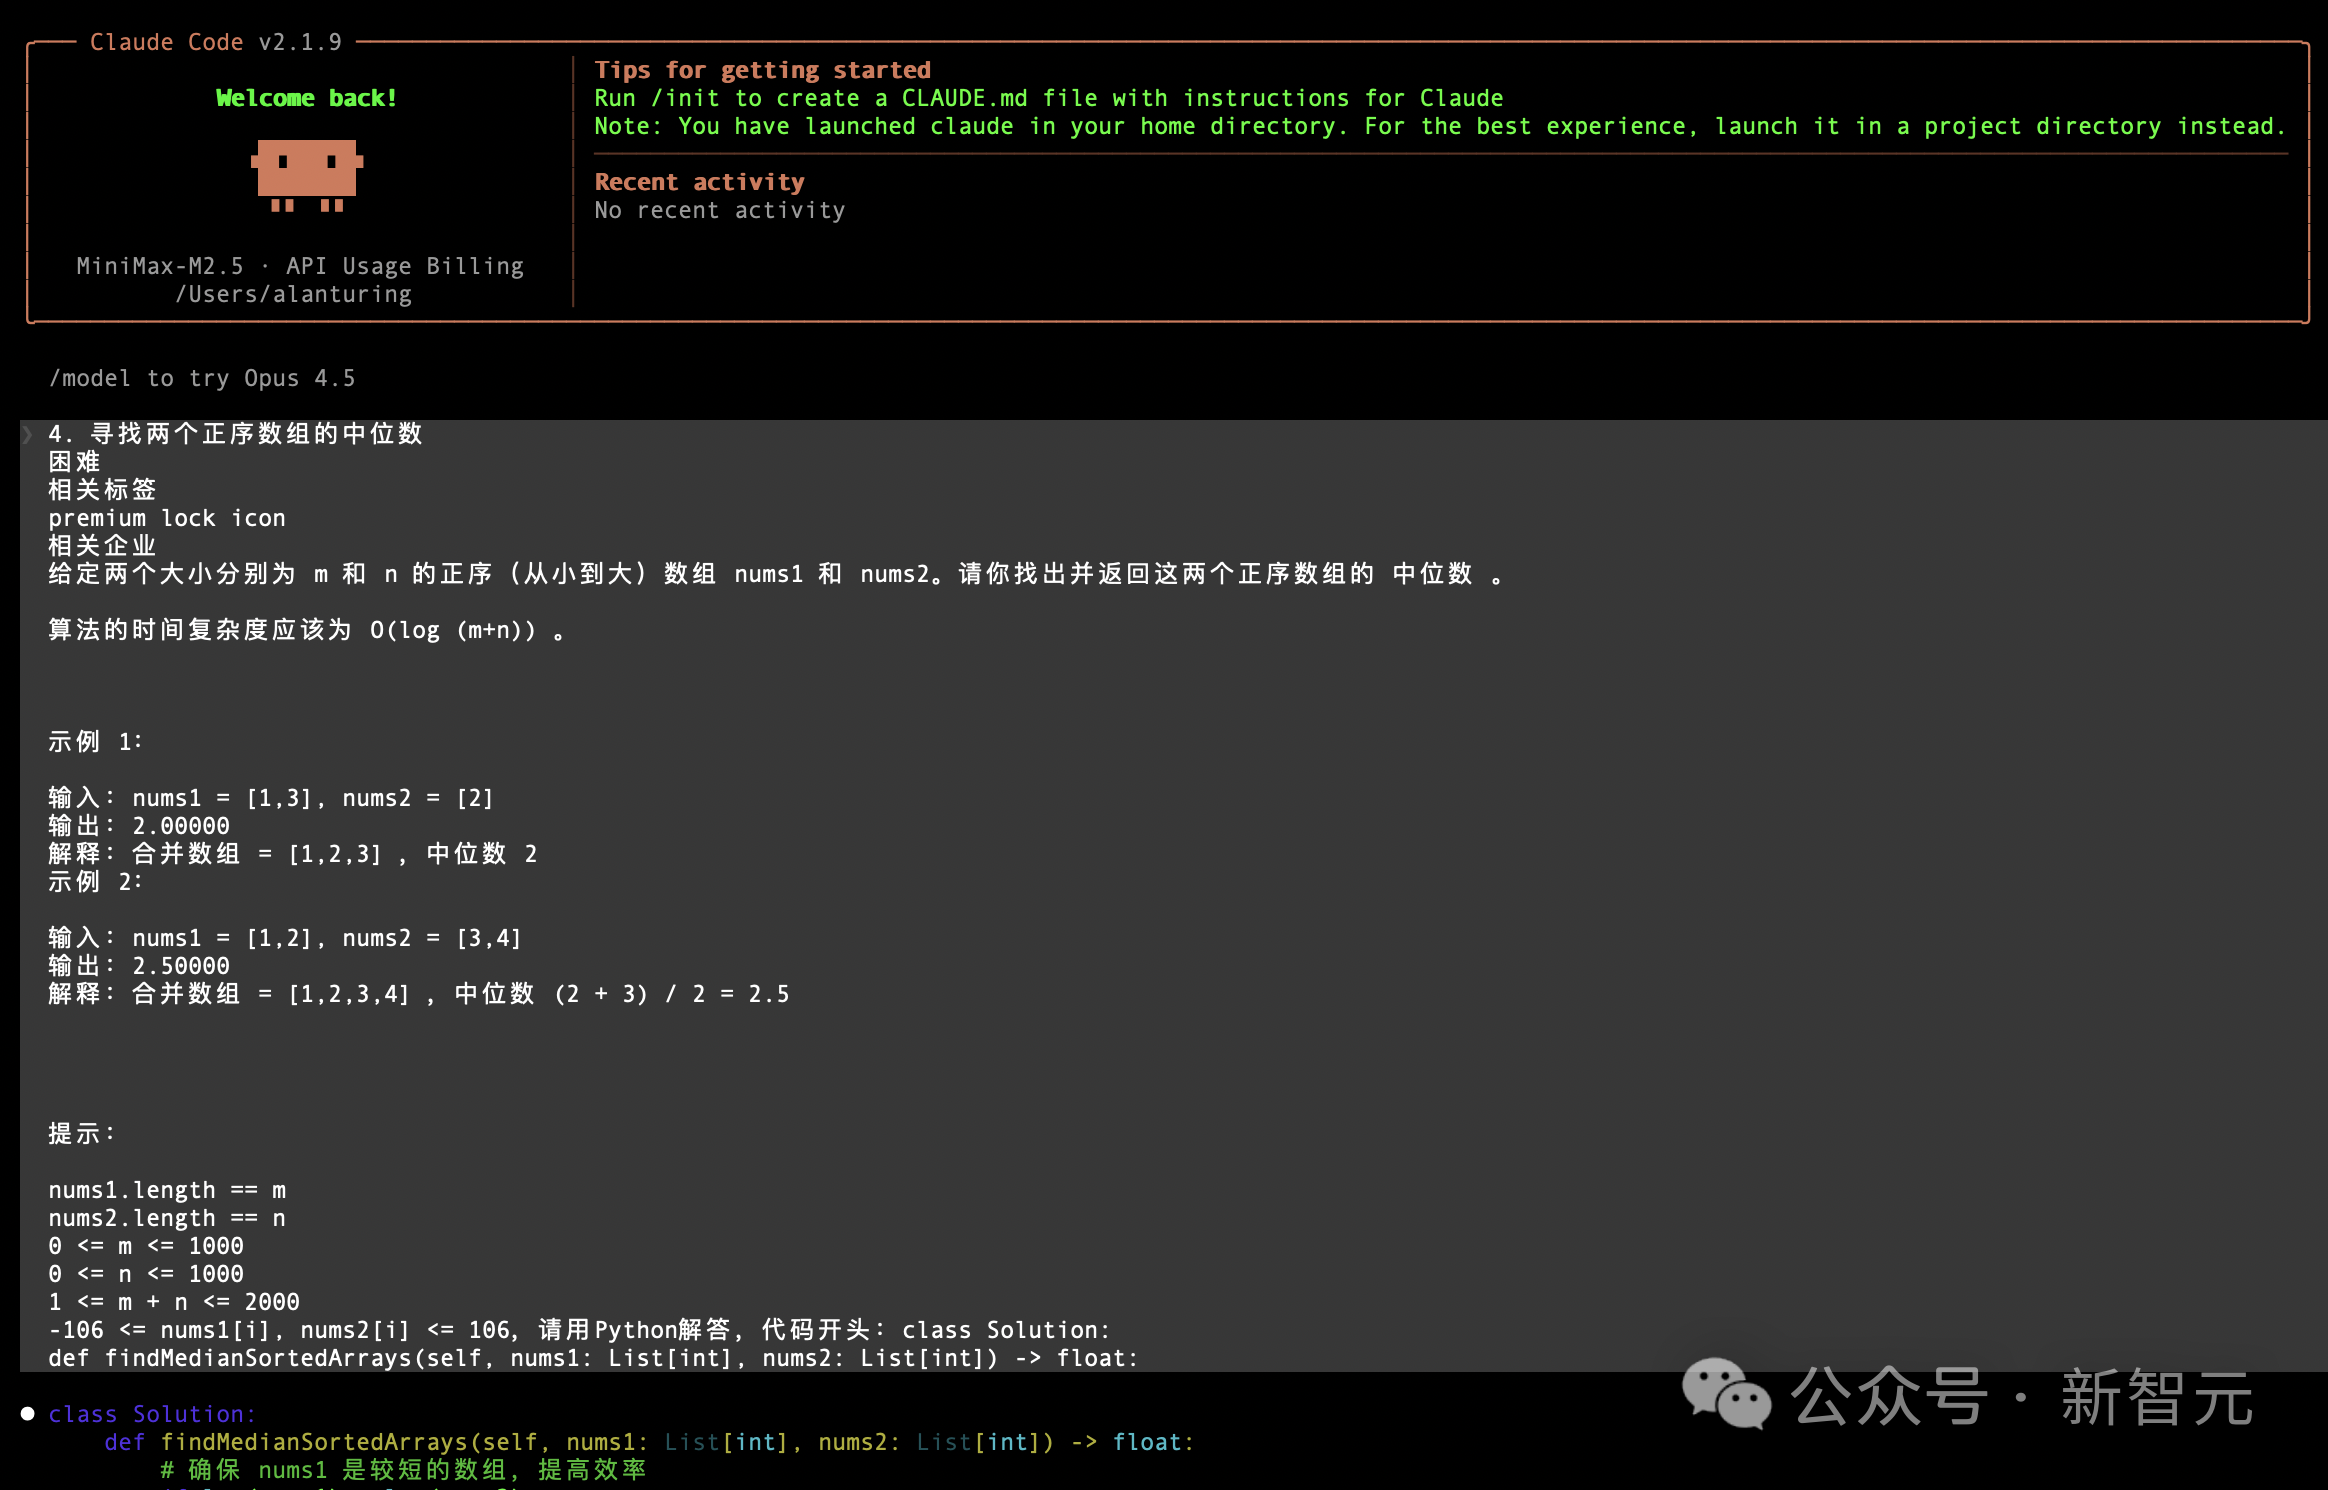Click the Recent activity heading

pyautogui.click(x=699, y=182)
